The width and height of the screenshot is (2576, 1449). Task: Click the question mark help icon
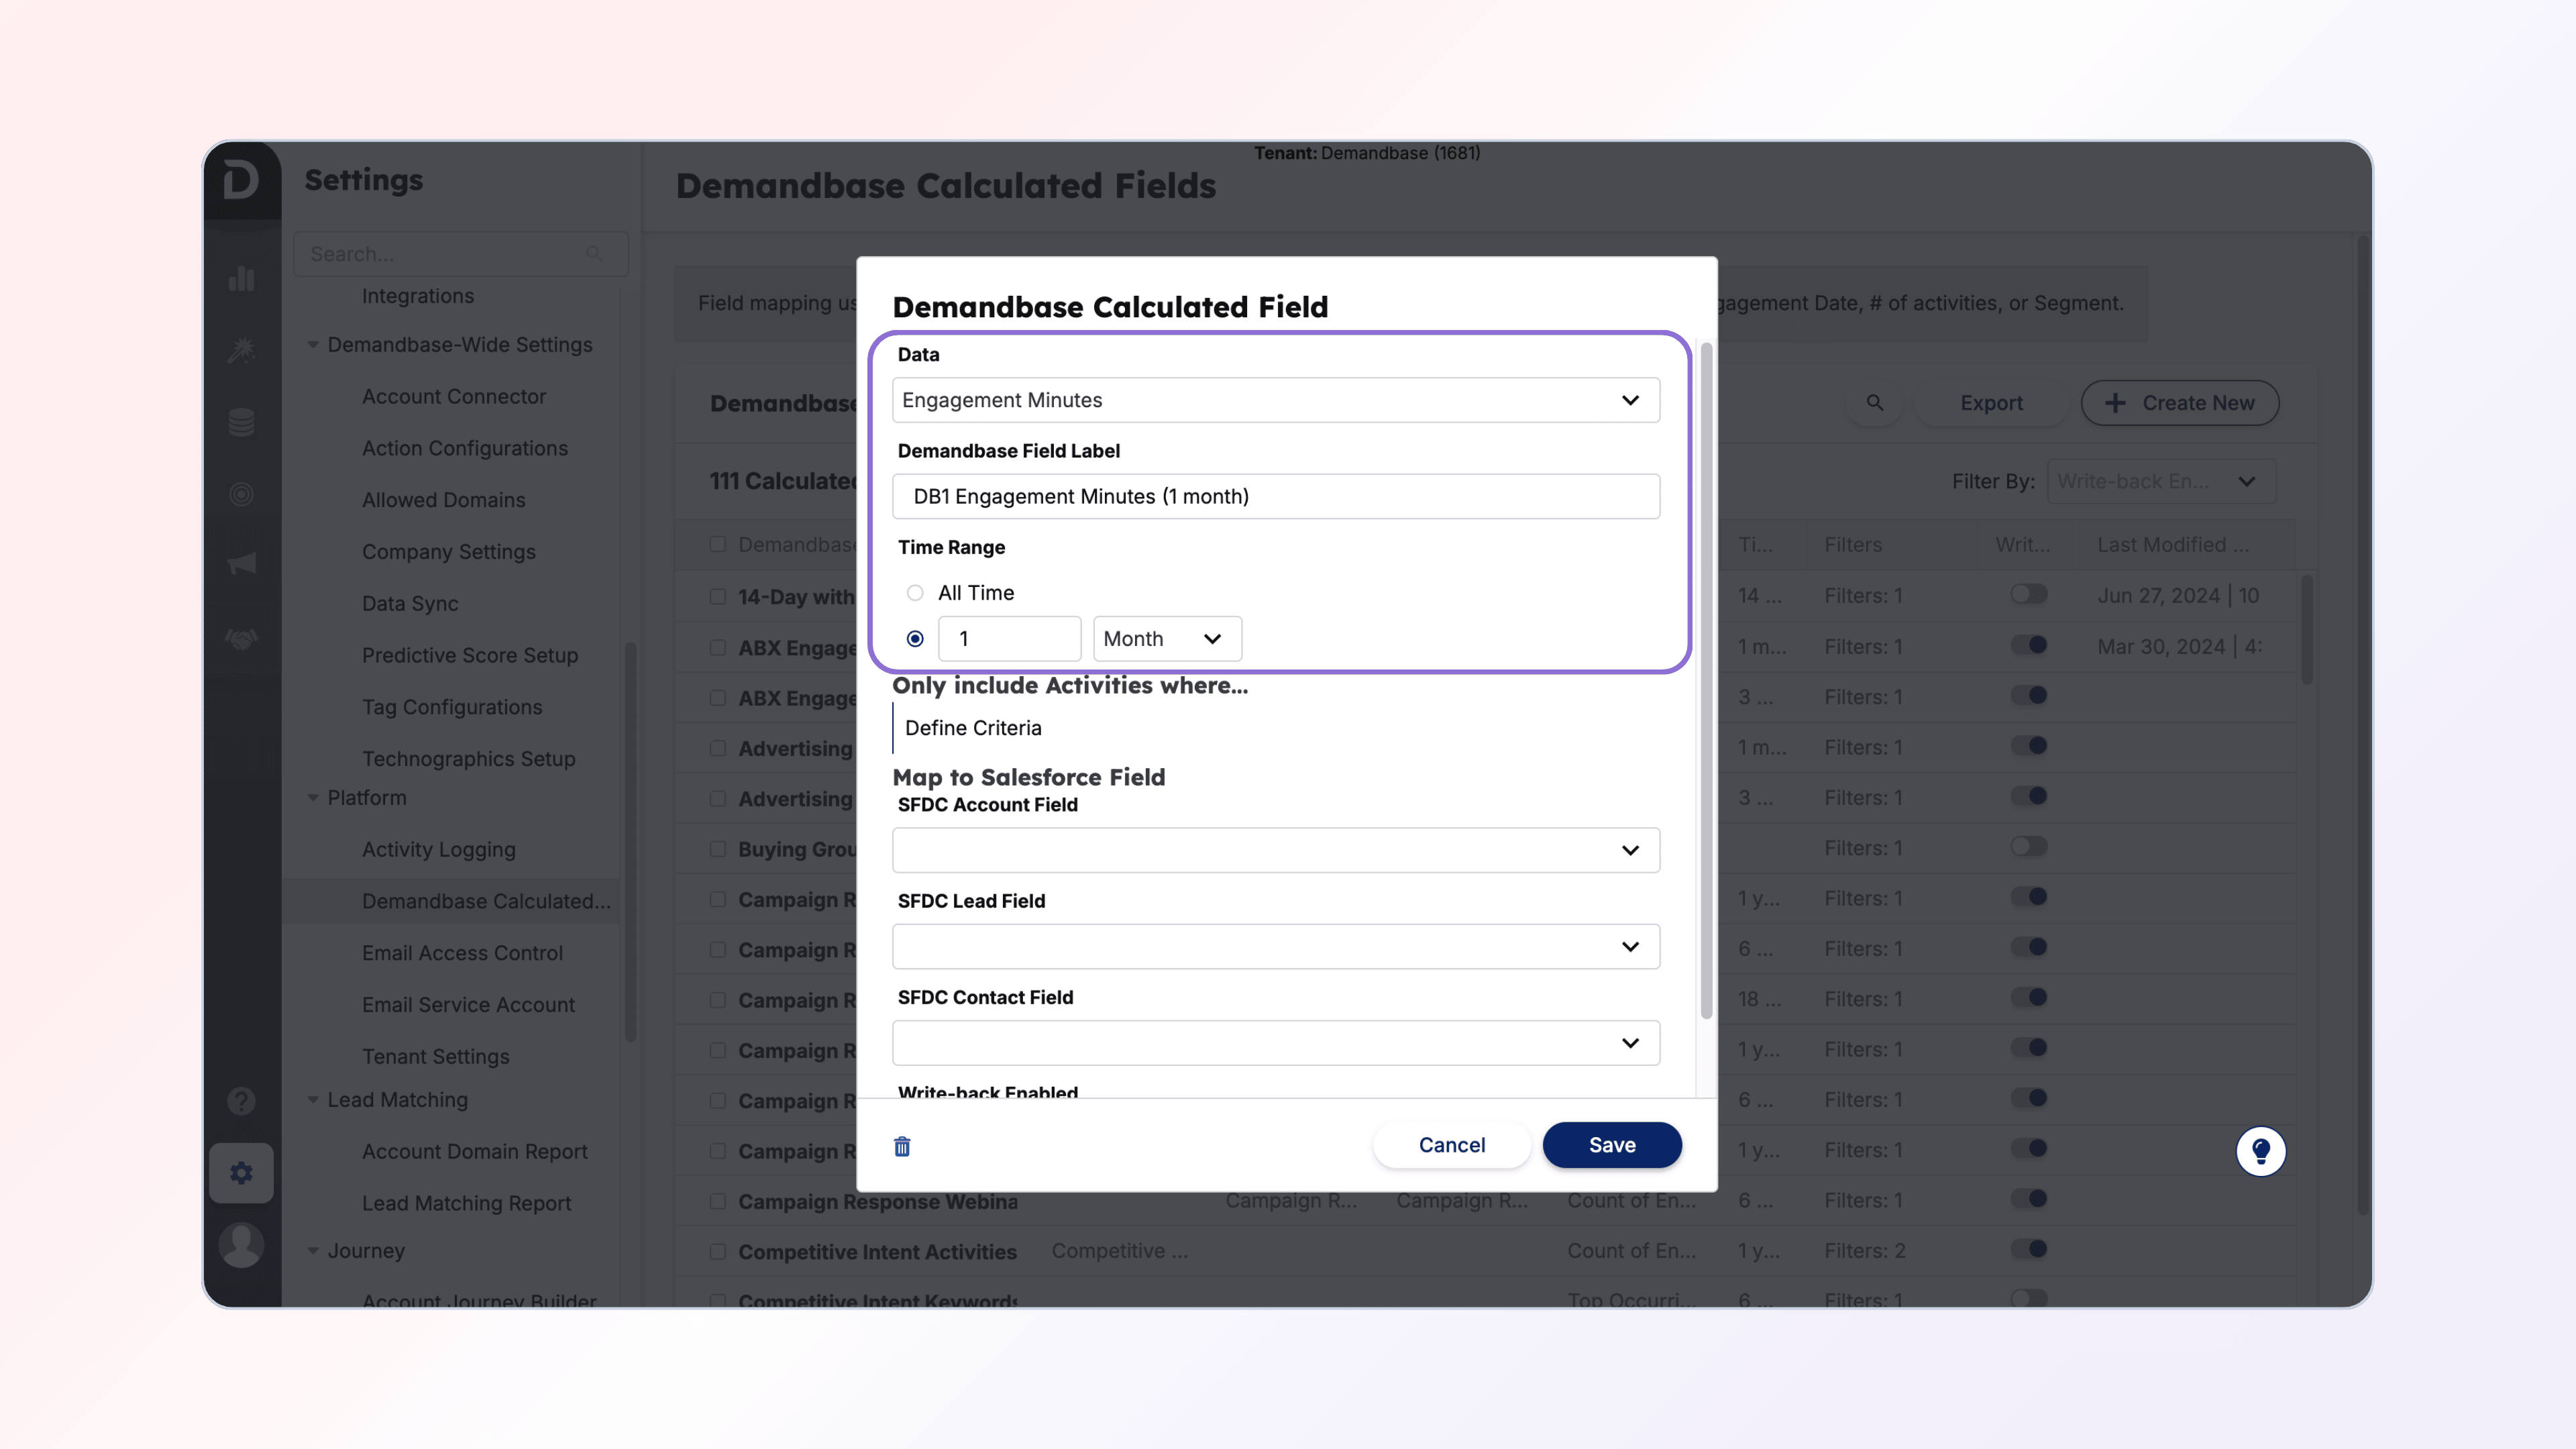(241, 1101)
